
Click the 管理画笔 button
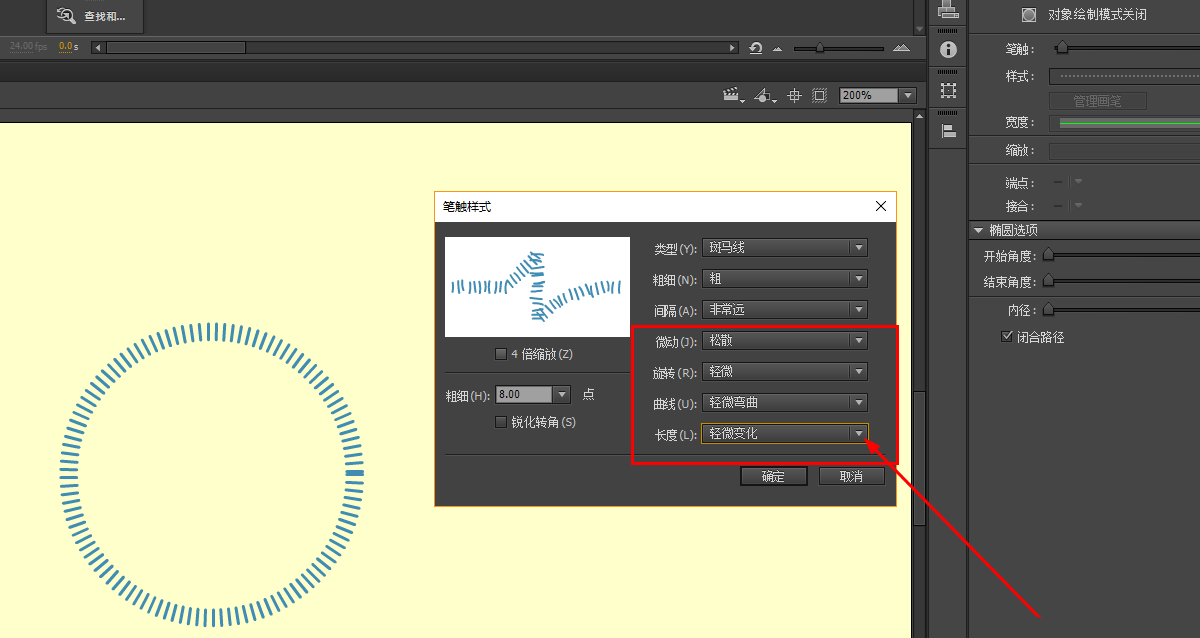(1097, 101)
